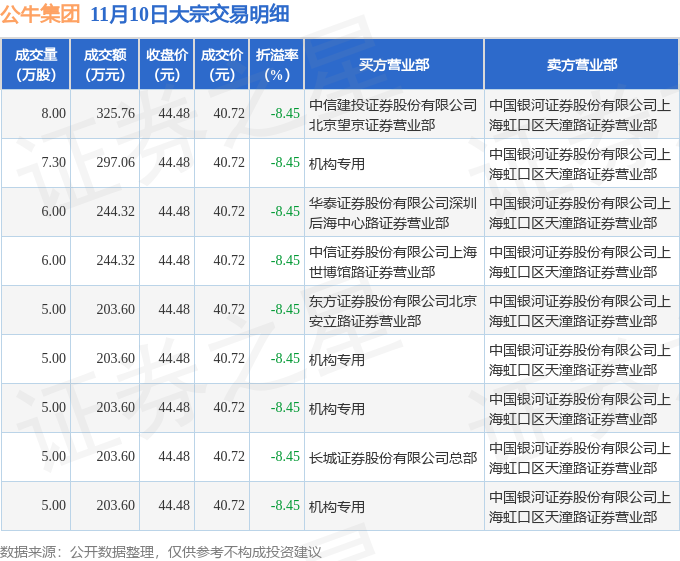Image resolution: width=680 pixels, height=561 pixels.
Task: Click 机构专用 in the 7.30 volume row
Action: point(337,163)
